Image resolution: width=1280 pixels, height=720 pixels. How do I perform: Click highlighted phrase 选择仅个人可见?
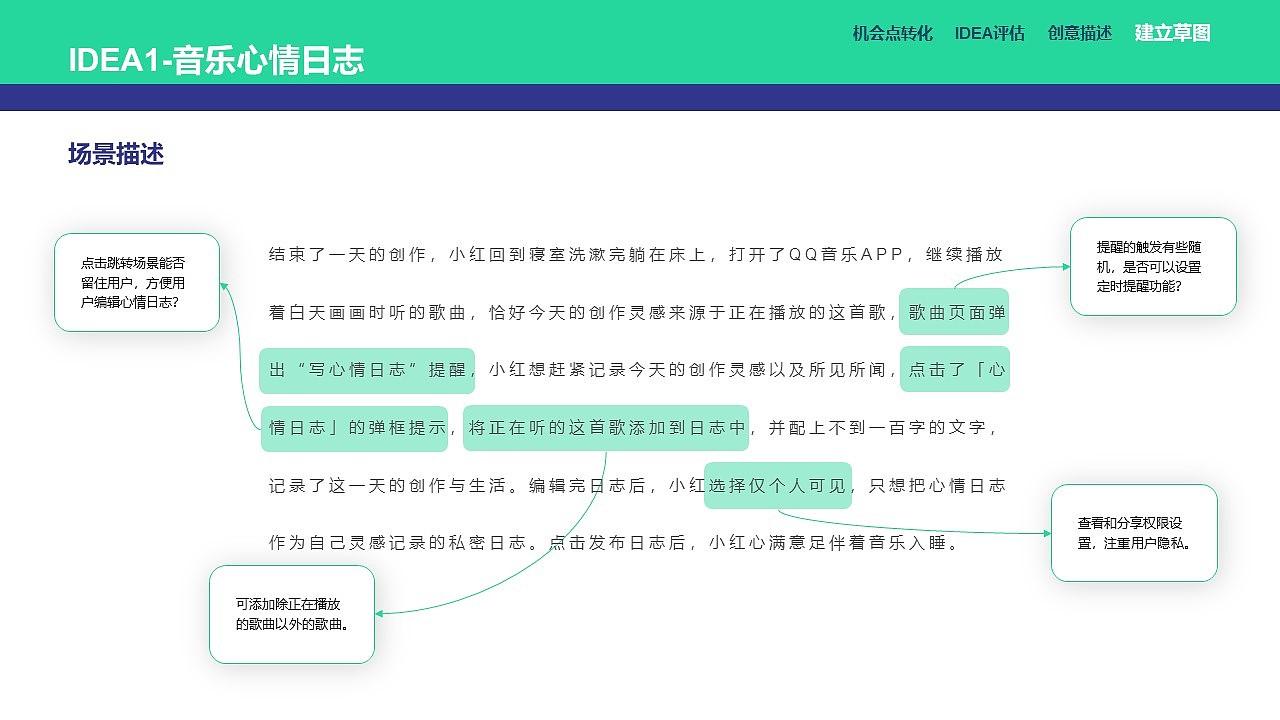(778, 485)
